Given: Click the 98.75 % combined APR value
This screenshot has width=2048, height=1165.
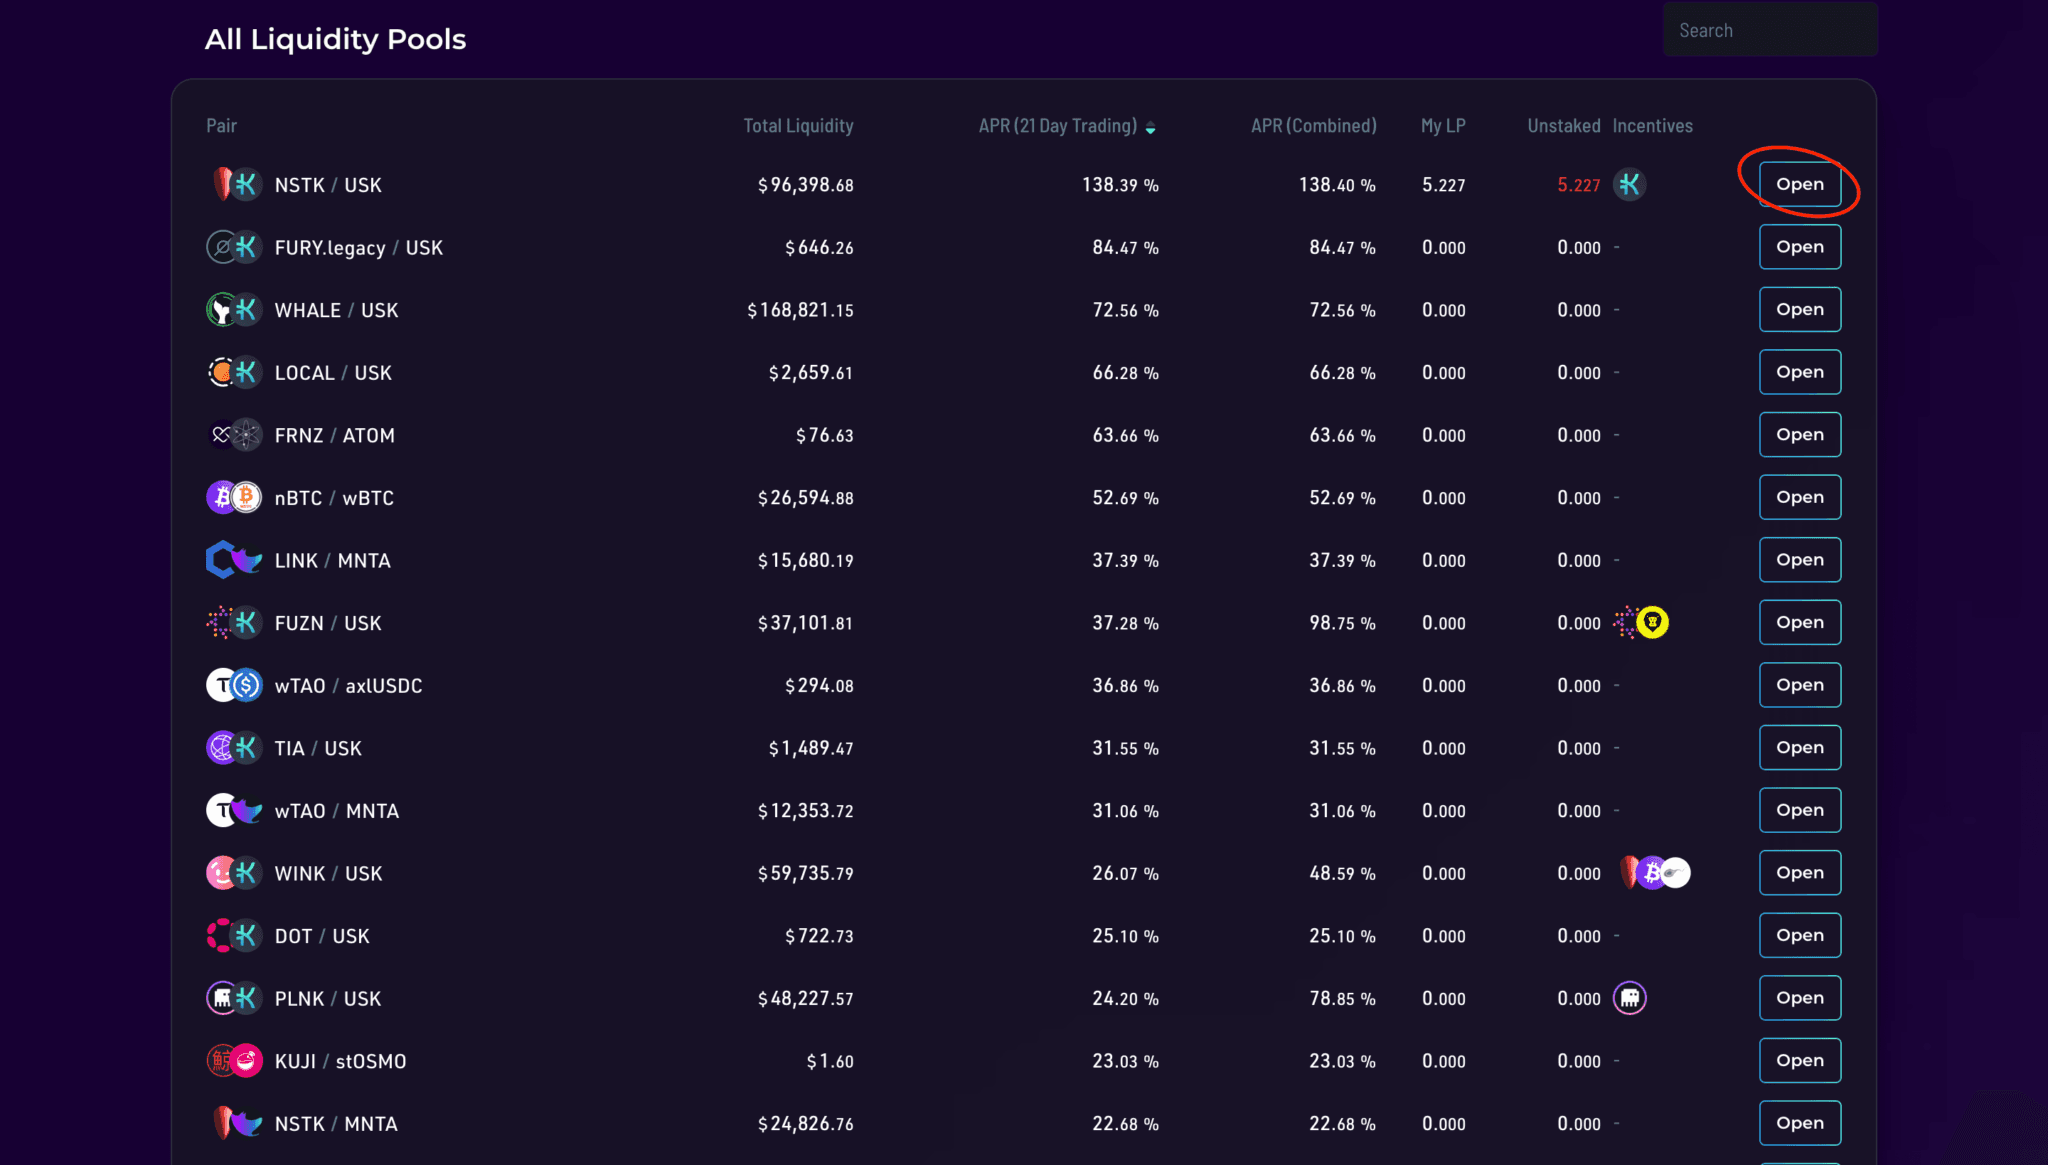Looking at the screenshot, I should click(1342, 623).
